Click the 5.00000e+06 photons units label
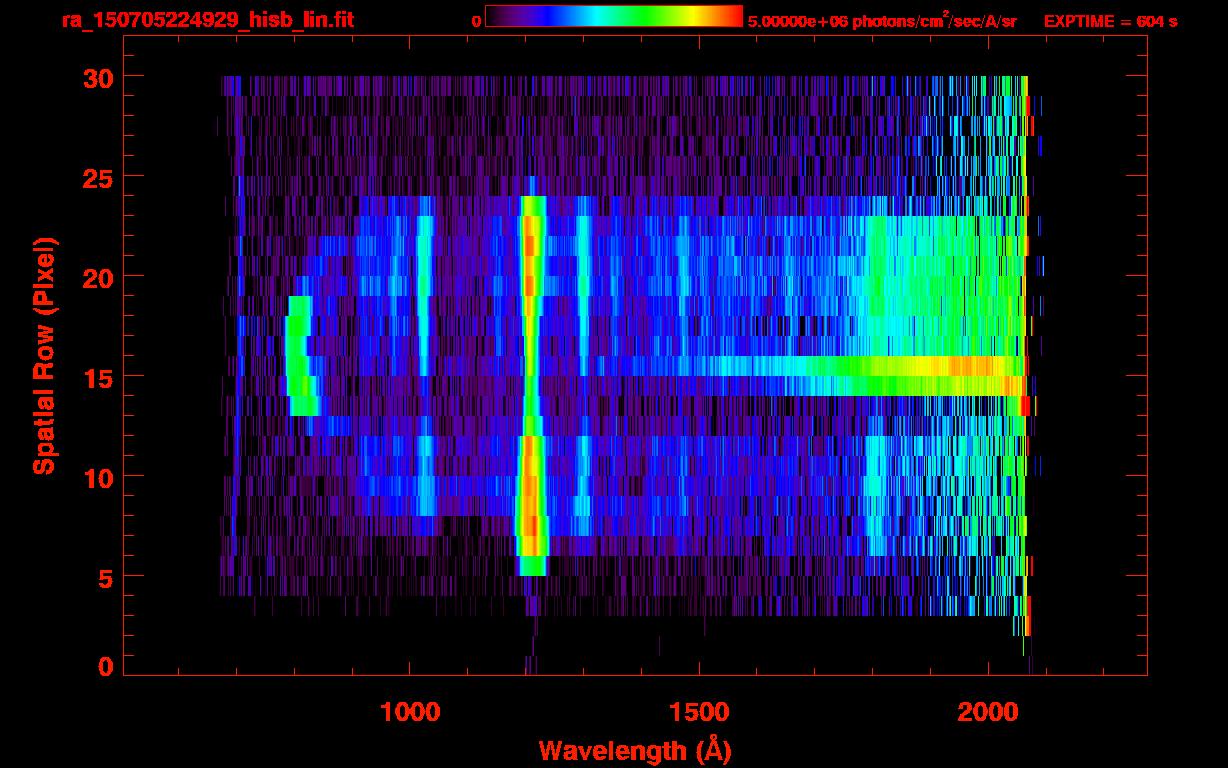 881,21
